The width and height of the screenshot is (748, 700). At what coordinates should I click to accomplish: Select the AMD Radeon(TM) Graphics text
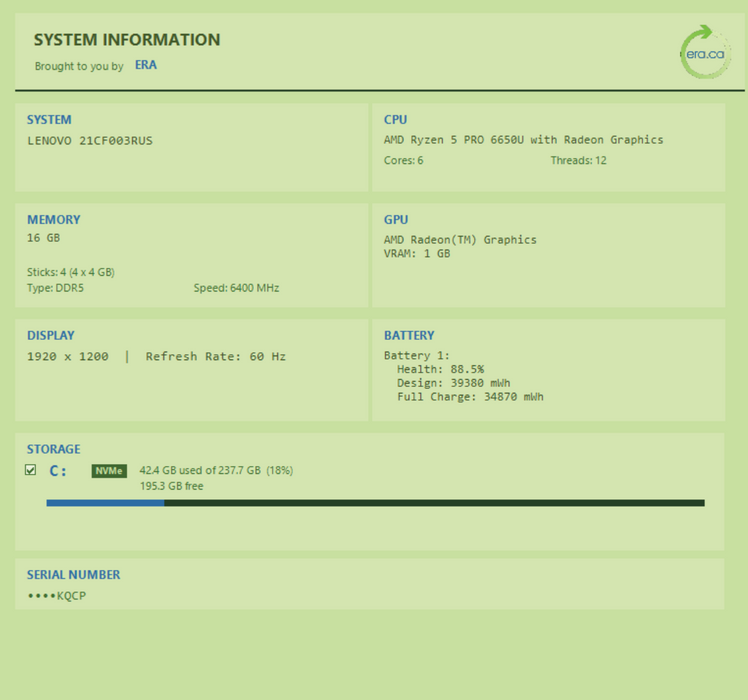point(460,240)
